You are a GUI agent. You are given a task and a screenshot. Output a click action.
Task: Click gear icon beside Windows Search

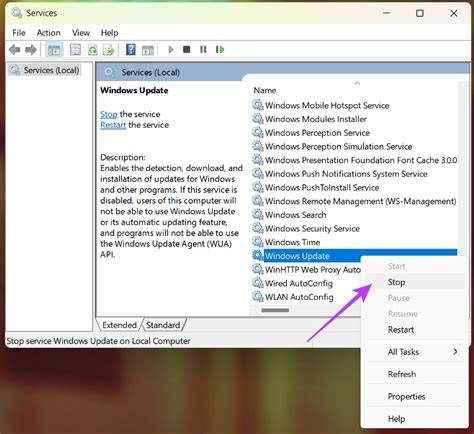point(258,214)
